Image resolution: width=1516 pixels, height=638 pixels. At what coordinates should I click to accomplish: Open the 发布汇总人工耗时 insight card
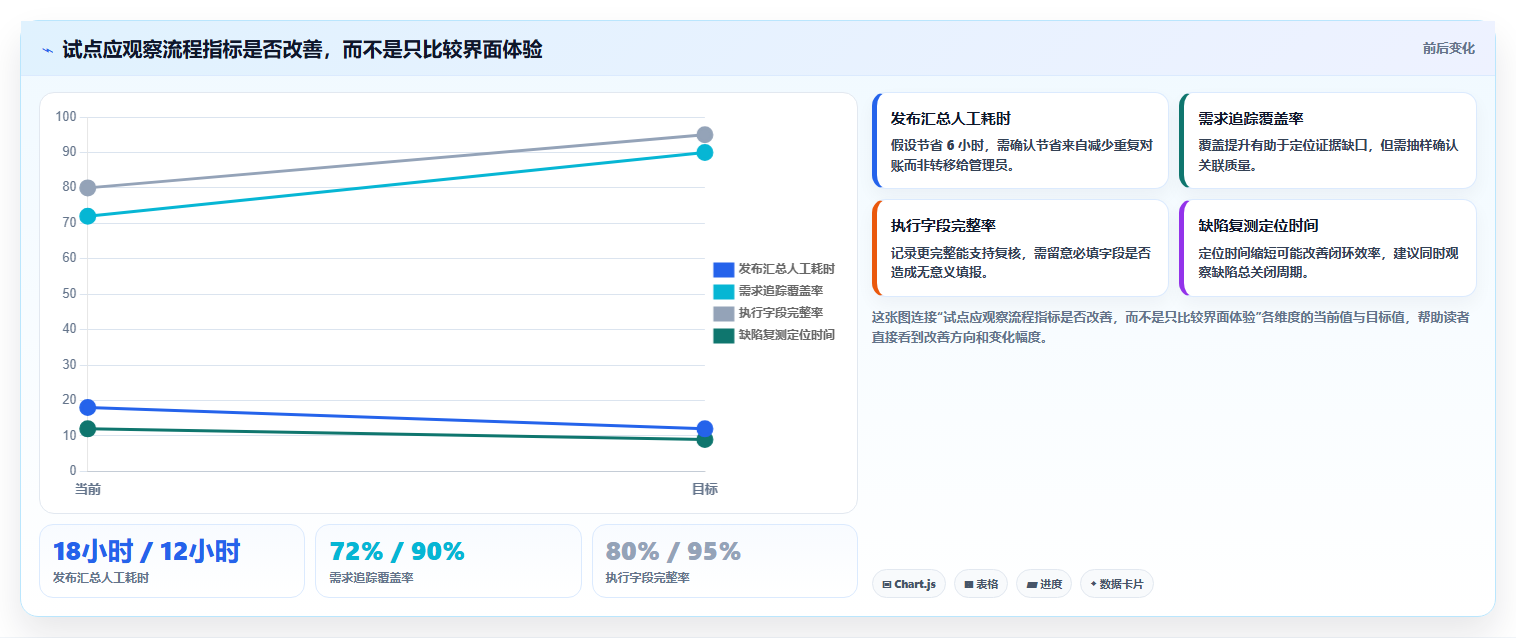pos(1020,141)
